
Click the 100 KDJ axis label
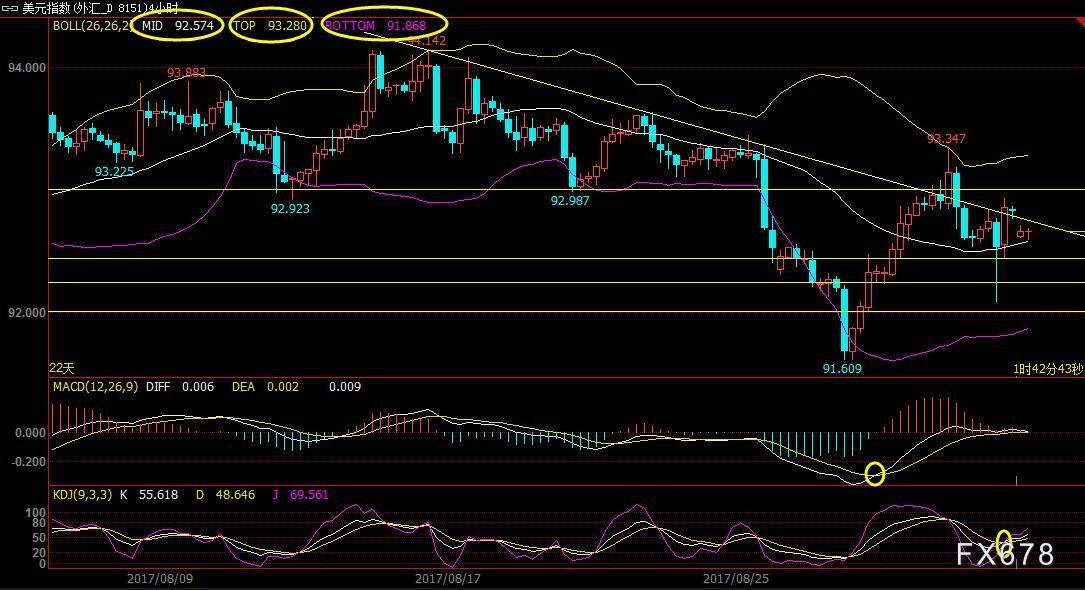point(35,513)
